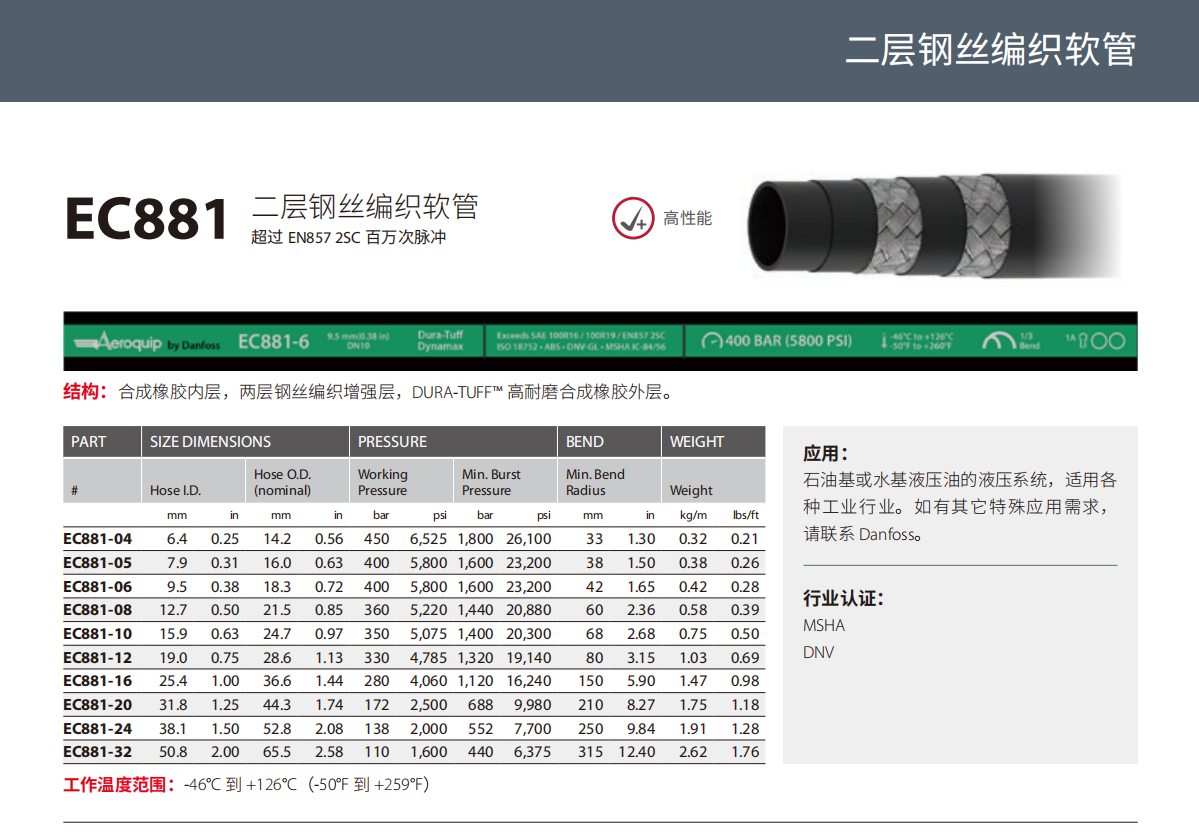This screenshot has height=832, width=1199.
Task: Click the thermometer icon on the green banner
Action: (884, 341)
